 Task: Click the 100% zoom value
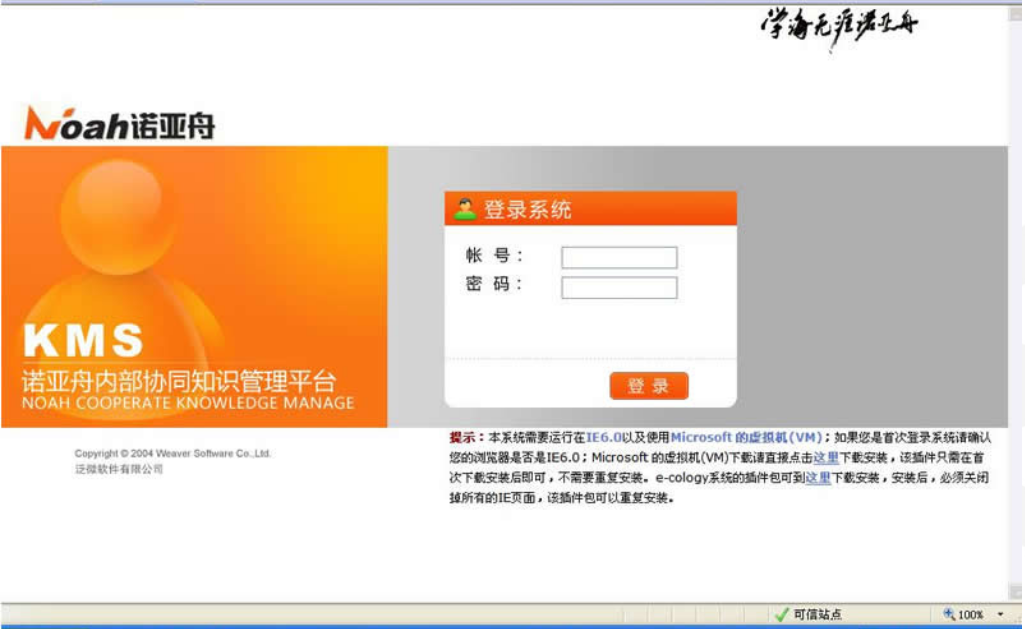pyautogui.click(x=971, y=615)
